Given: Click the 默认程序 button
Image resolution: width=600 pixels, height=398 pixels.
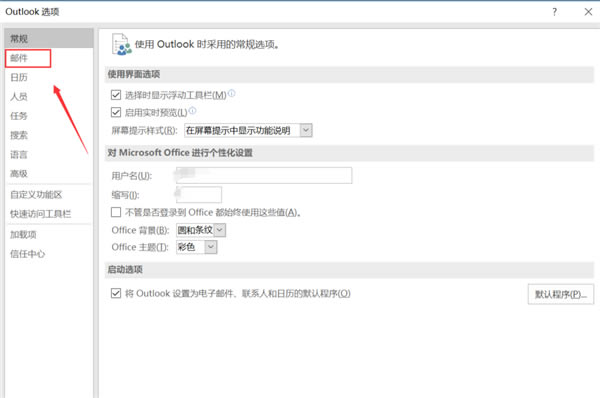Looking at the screenshot, I should click(561, 294).
